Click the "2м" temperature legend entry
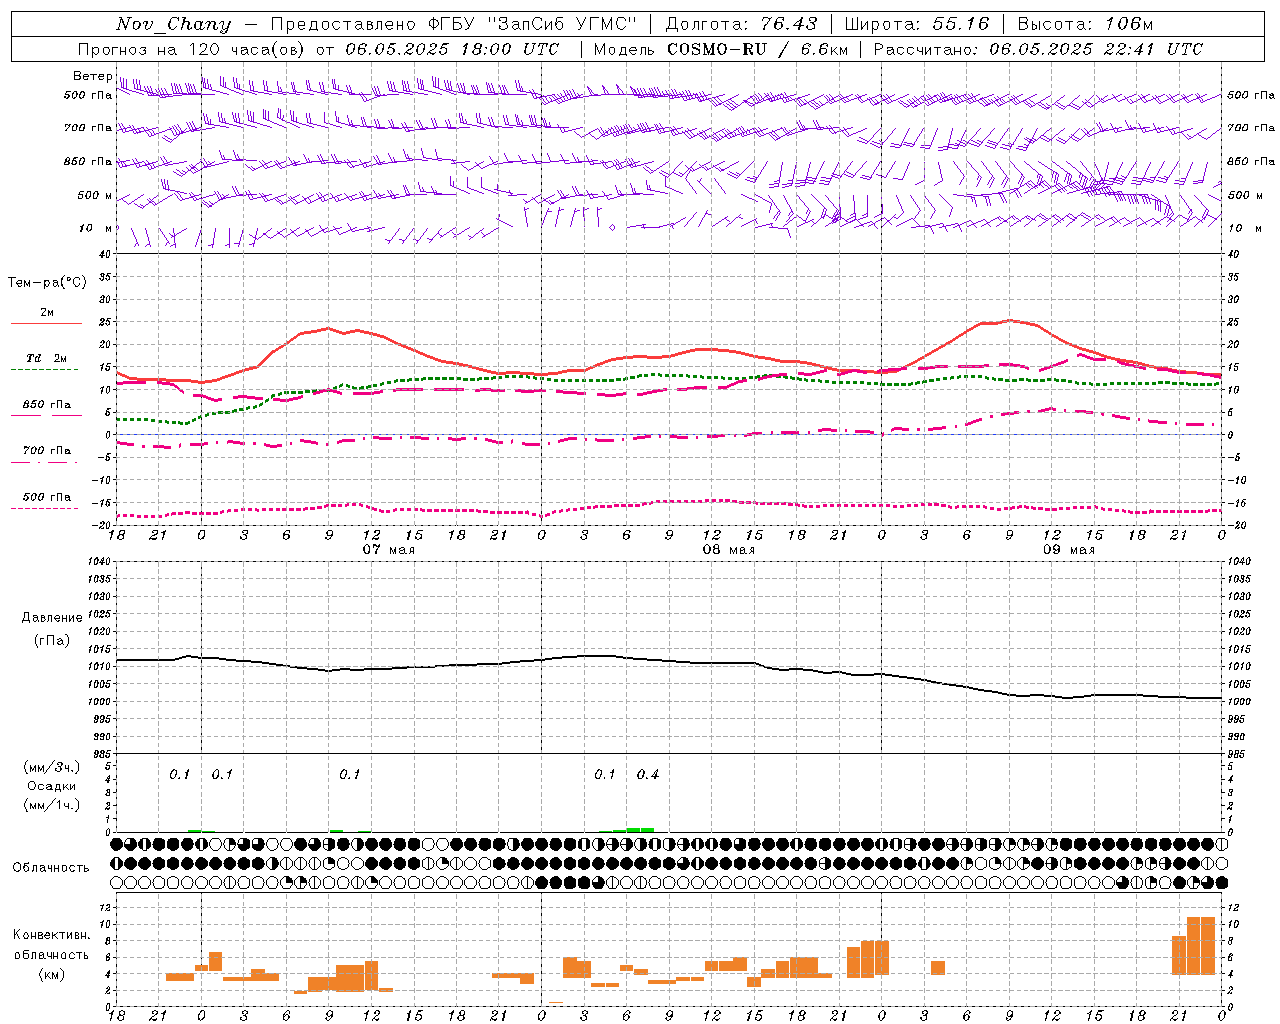Viewport: 1280px width, 1024px height. click(47, 313)
